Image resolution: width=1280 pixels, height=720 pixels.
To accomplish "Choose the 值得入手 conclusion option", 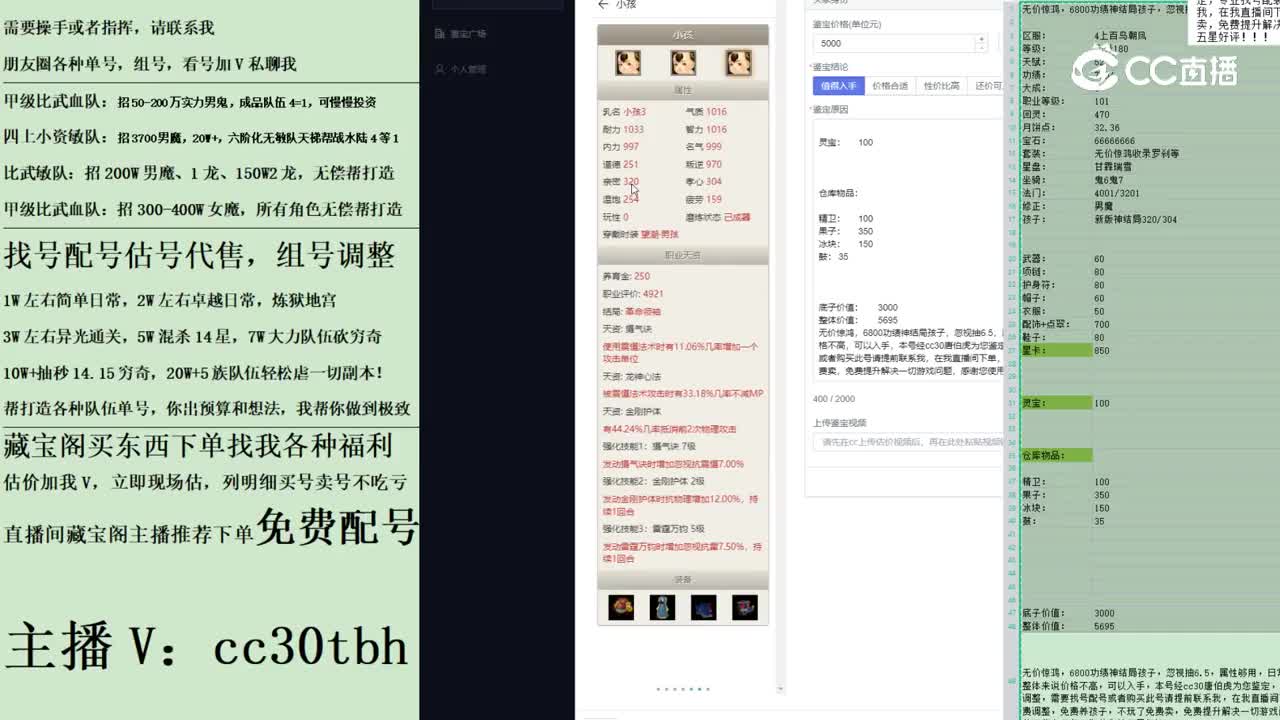I will (838, 86).
